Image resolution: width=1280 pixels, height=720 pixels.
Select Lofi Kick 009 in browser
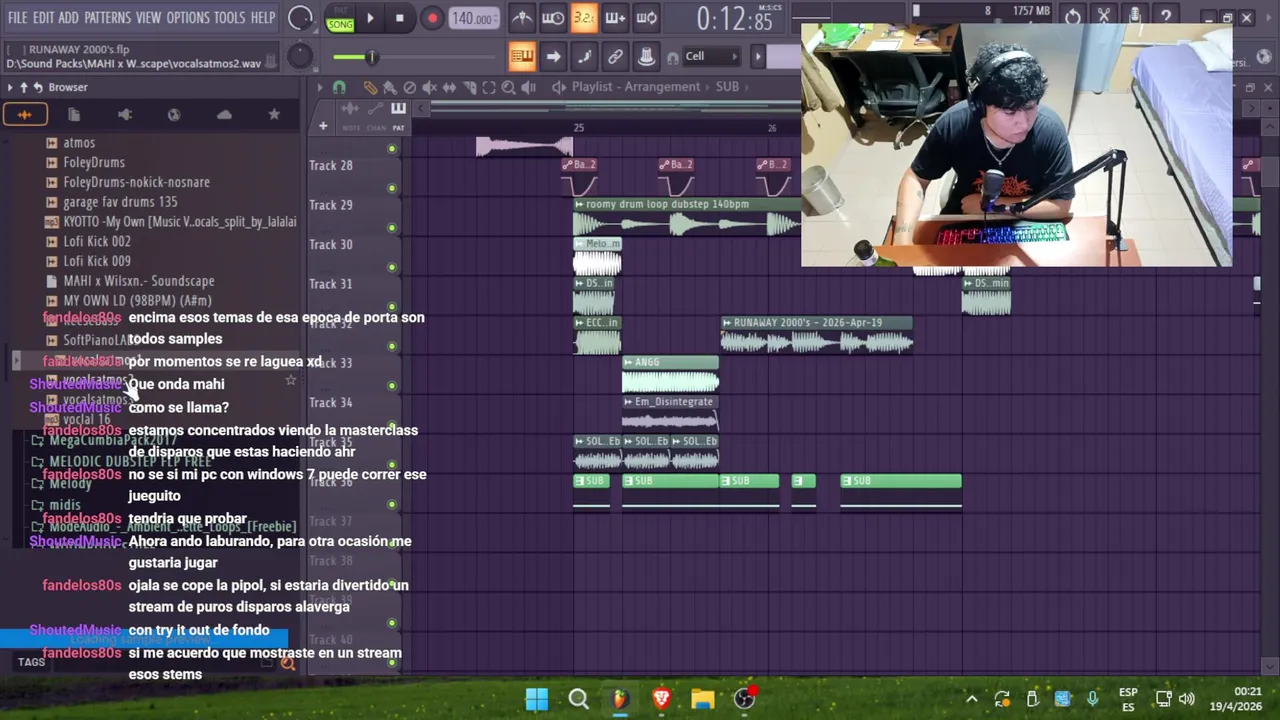96,261
